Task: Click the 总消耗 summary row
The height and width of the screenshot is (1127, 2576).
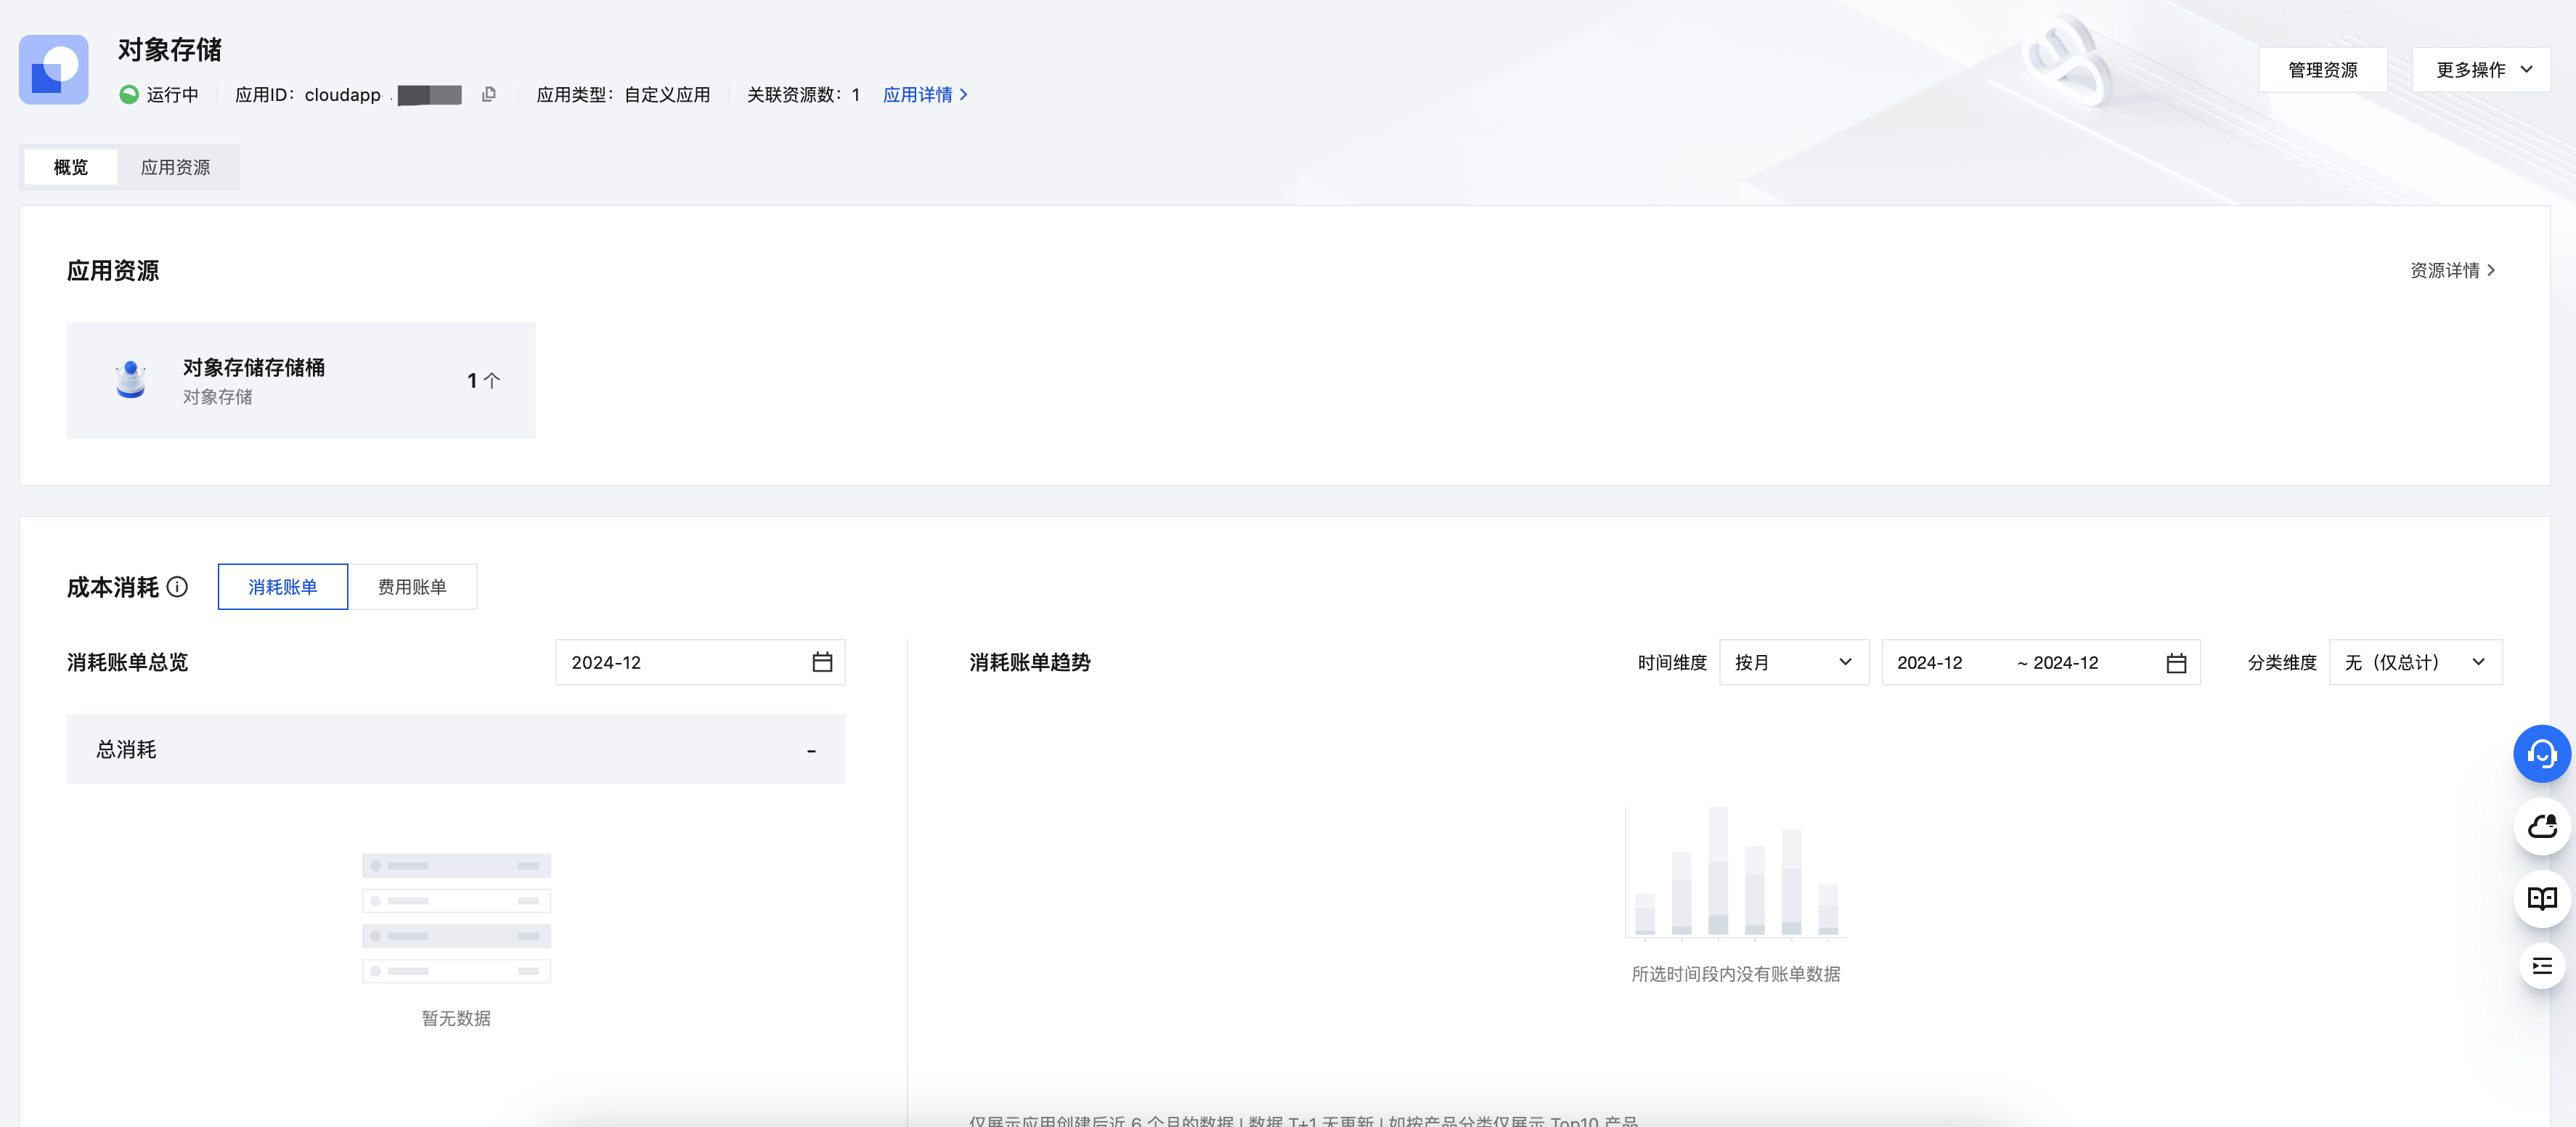Action: (456, 749)
